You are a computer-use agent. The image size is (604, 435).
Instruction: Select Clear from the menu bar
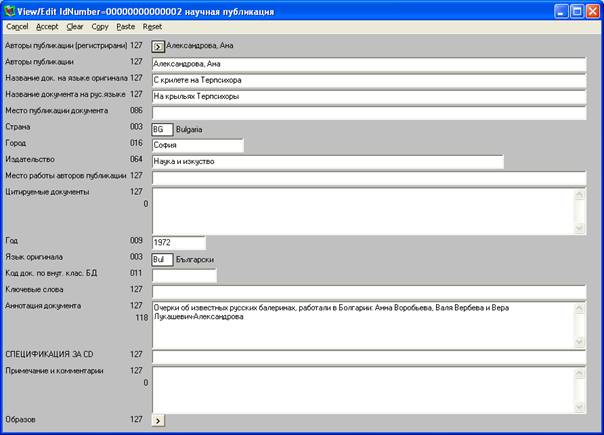tap(75, 27)
